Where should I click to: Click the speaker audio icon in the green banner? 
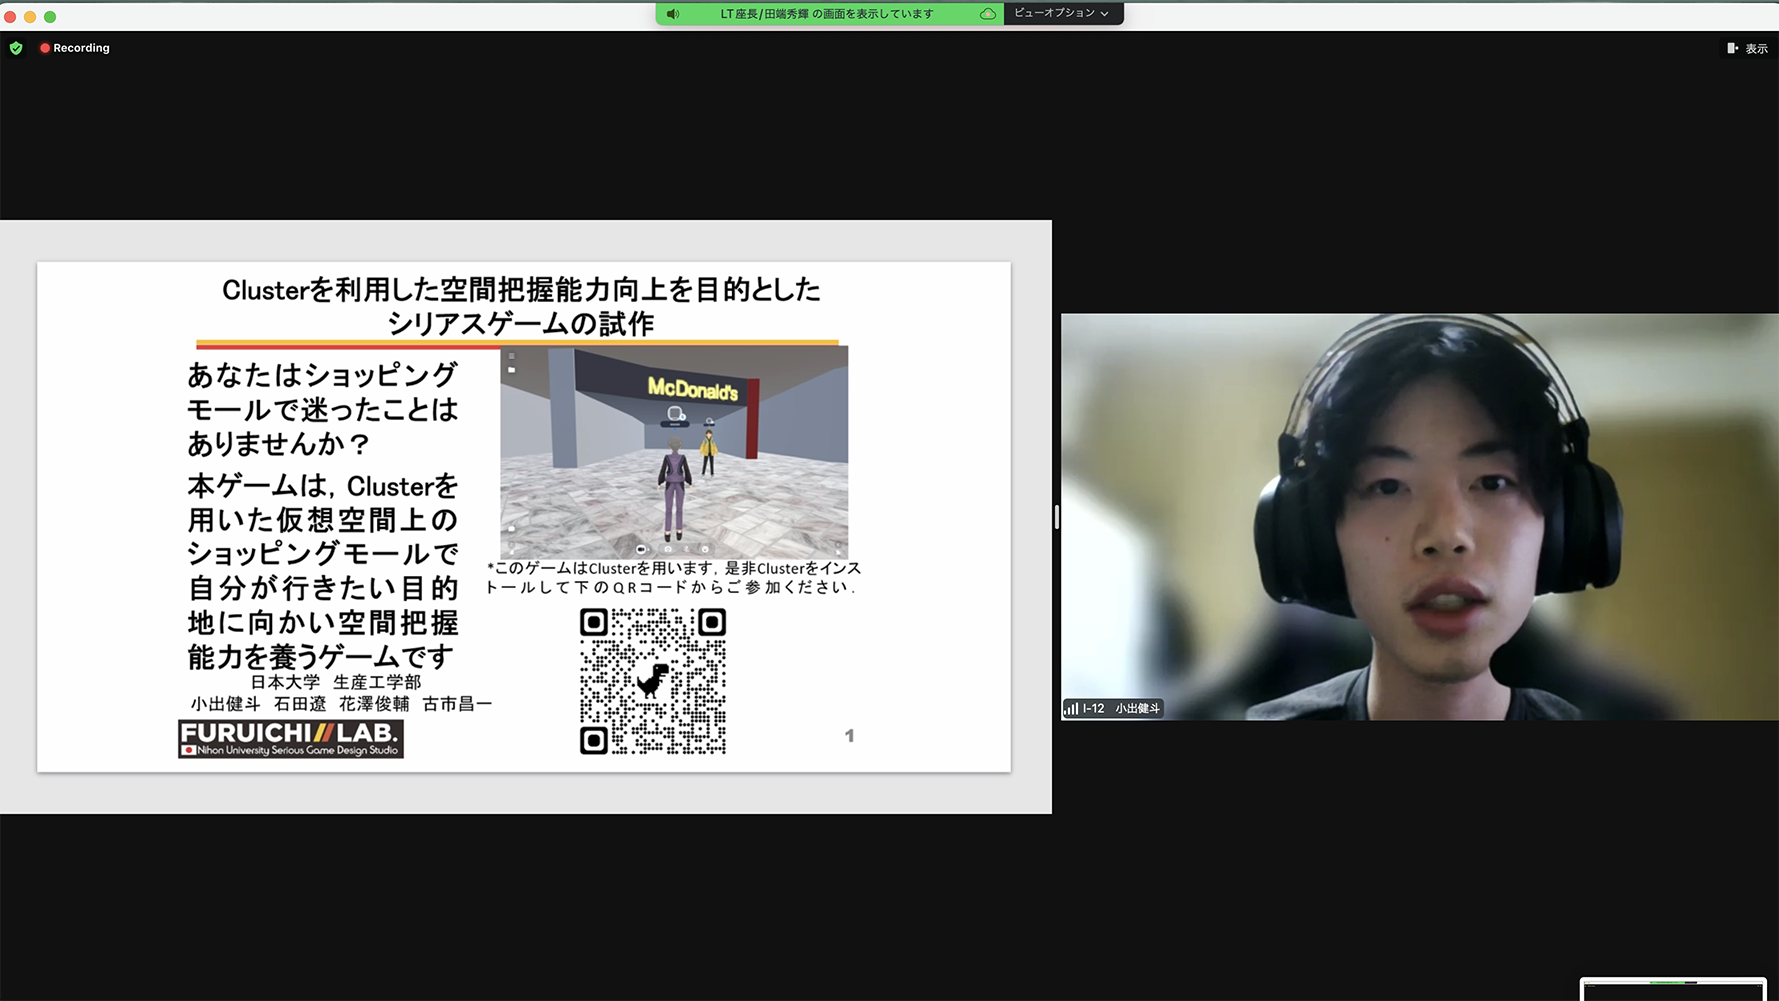[673, 14]
